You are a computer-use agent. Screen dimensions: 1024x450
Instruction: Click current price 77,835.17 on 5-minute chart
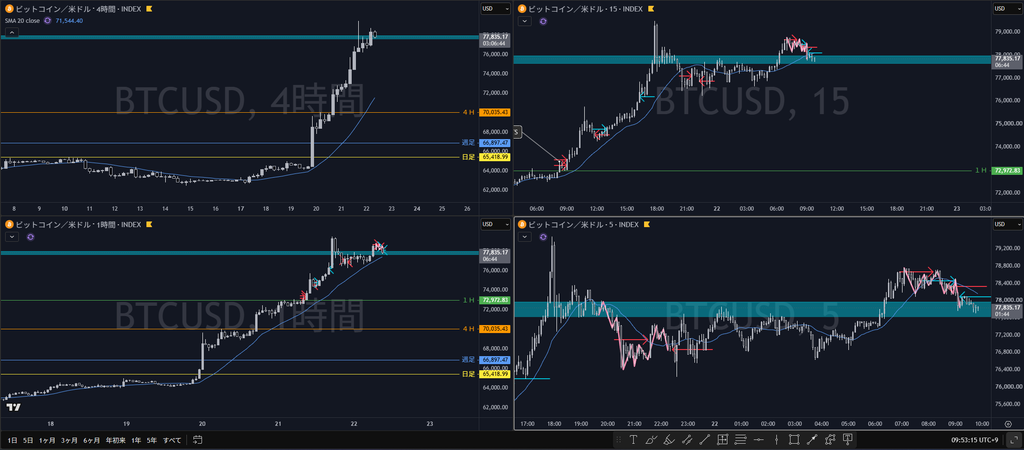pyautogui.click(x=1006, y=307)
